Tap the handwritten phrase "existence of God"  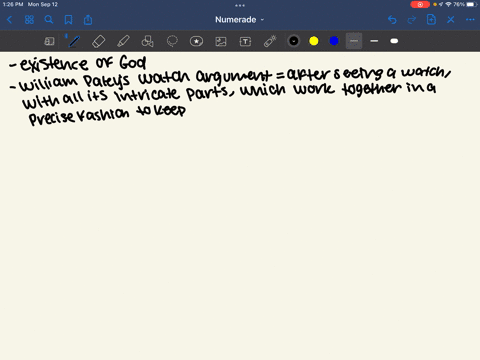(83, 63)
